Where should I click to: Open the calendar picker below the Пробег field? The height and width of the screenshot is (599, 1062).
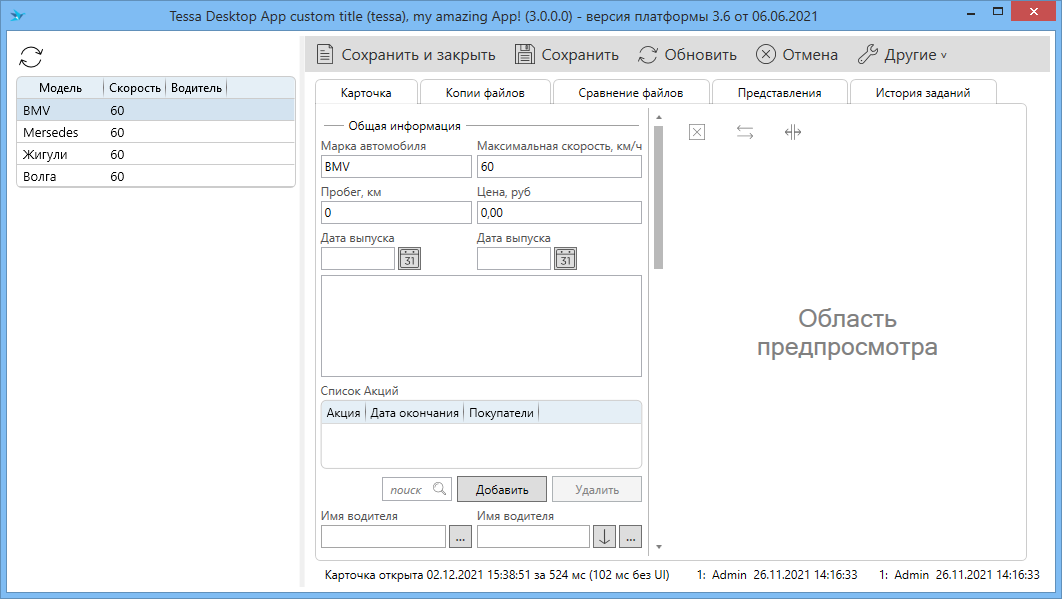tap(410, 259)
